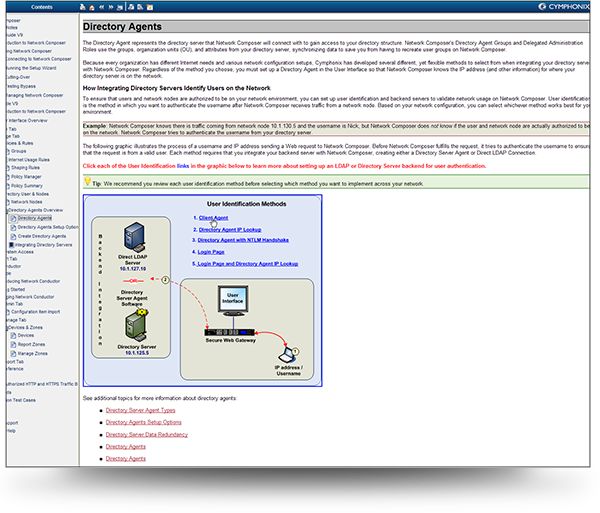The width and height of the screenshot is (600, 513).
Task: Click the page icon beside Manage Zones
Action: coord(13,354)
